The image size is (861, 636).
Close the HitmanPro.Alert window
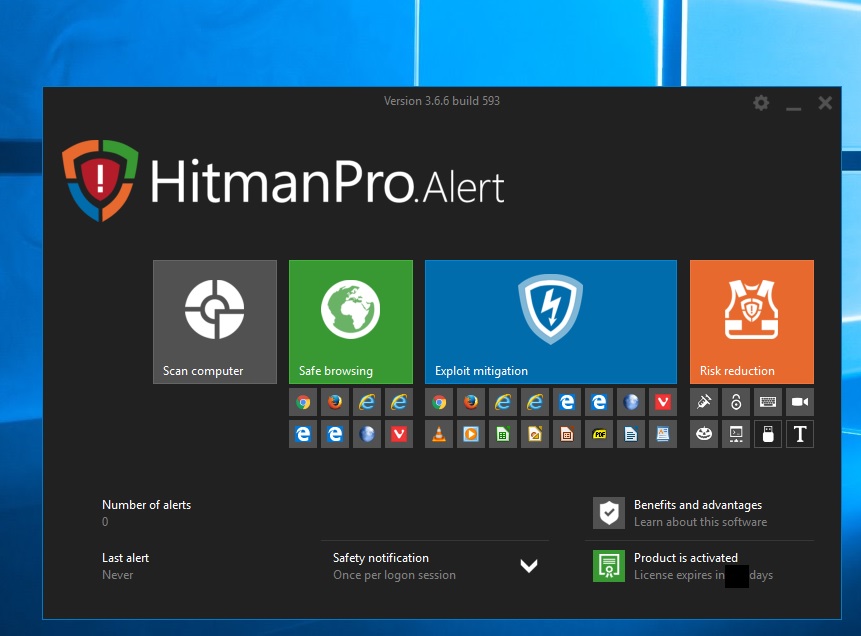(825, 103)
